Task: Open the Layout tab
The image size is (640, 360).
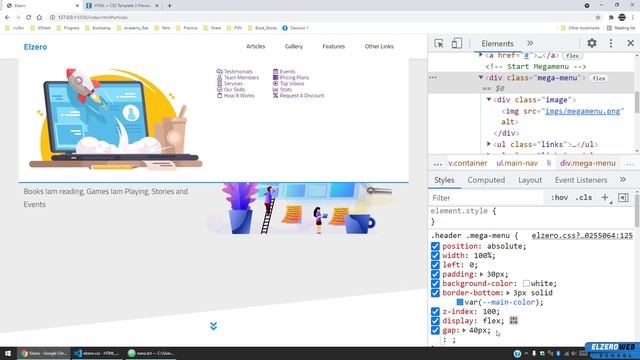Action: tap(530, 180)
